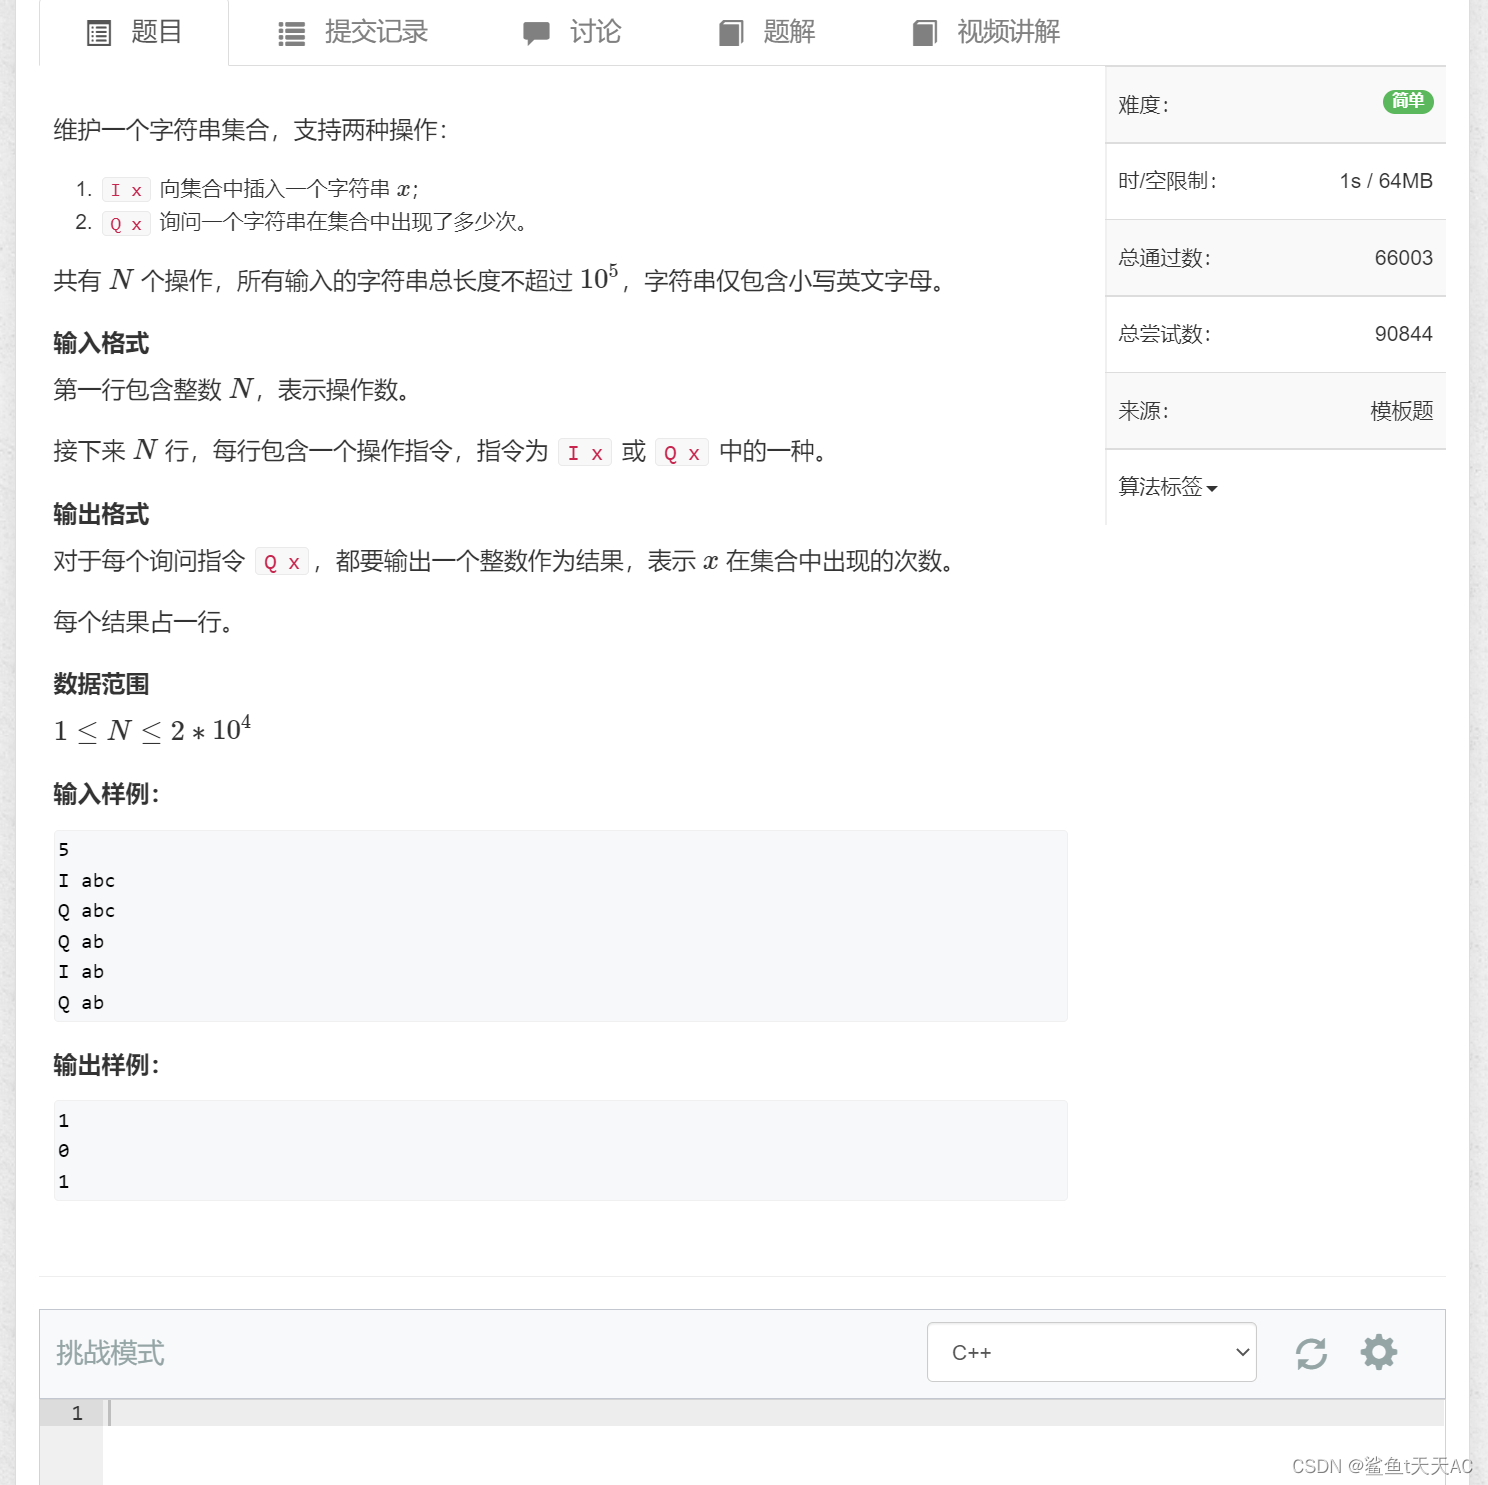Click the green 简单 difficulty badge
This screenshot has width=1488, height=1485.
click(x=1407, y=102)
